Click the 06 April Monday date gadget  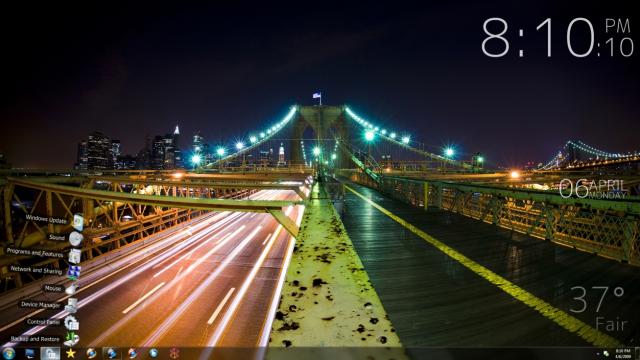coord(593,189)
